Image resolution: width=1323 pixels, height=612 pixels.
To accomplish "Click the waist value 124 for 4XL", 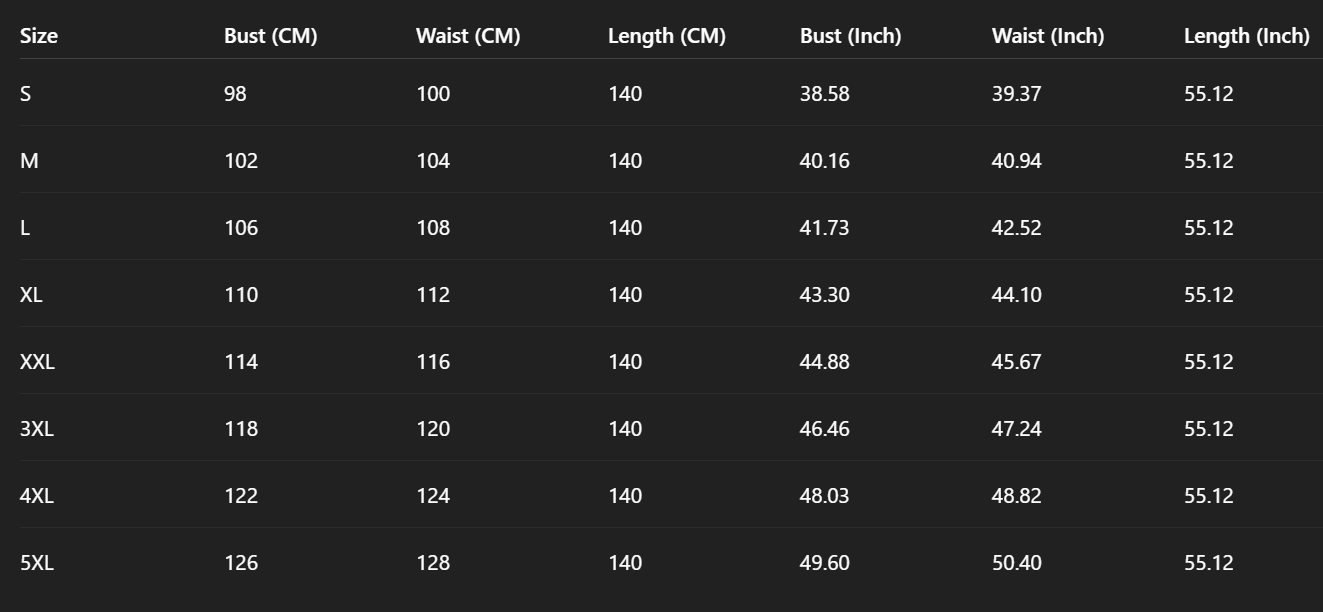I will 433,496.
